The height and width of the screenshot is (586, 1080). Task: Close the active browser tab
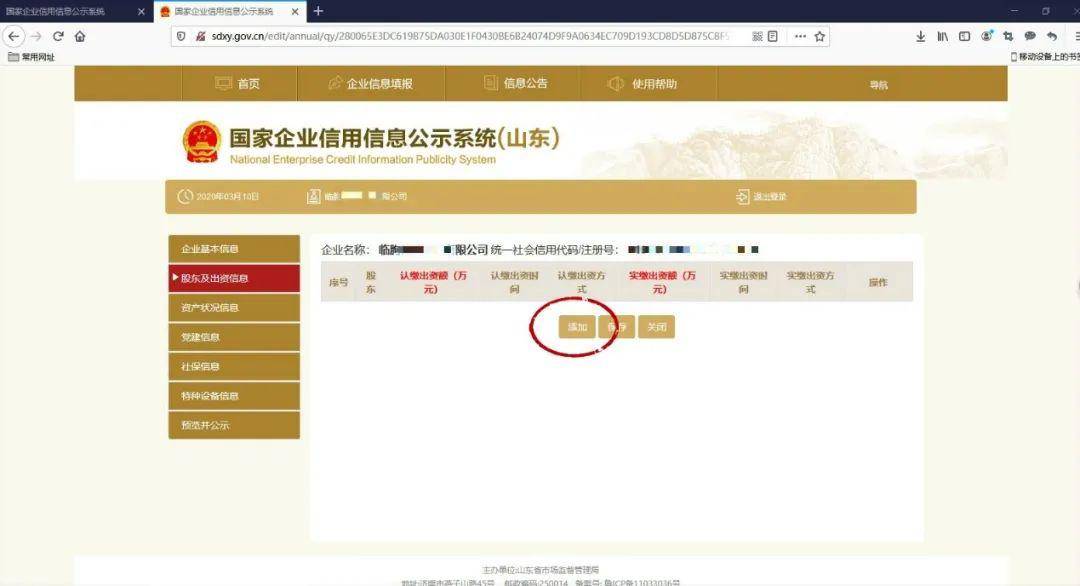(x=295, y=12)
